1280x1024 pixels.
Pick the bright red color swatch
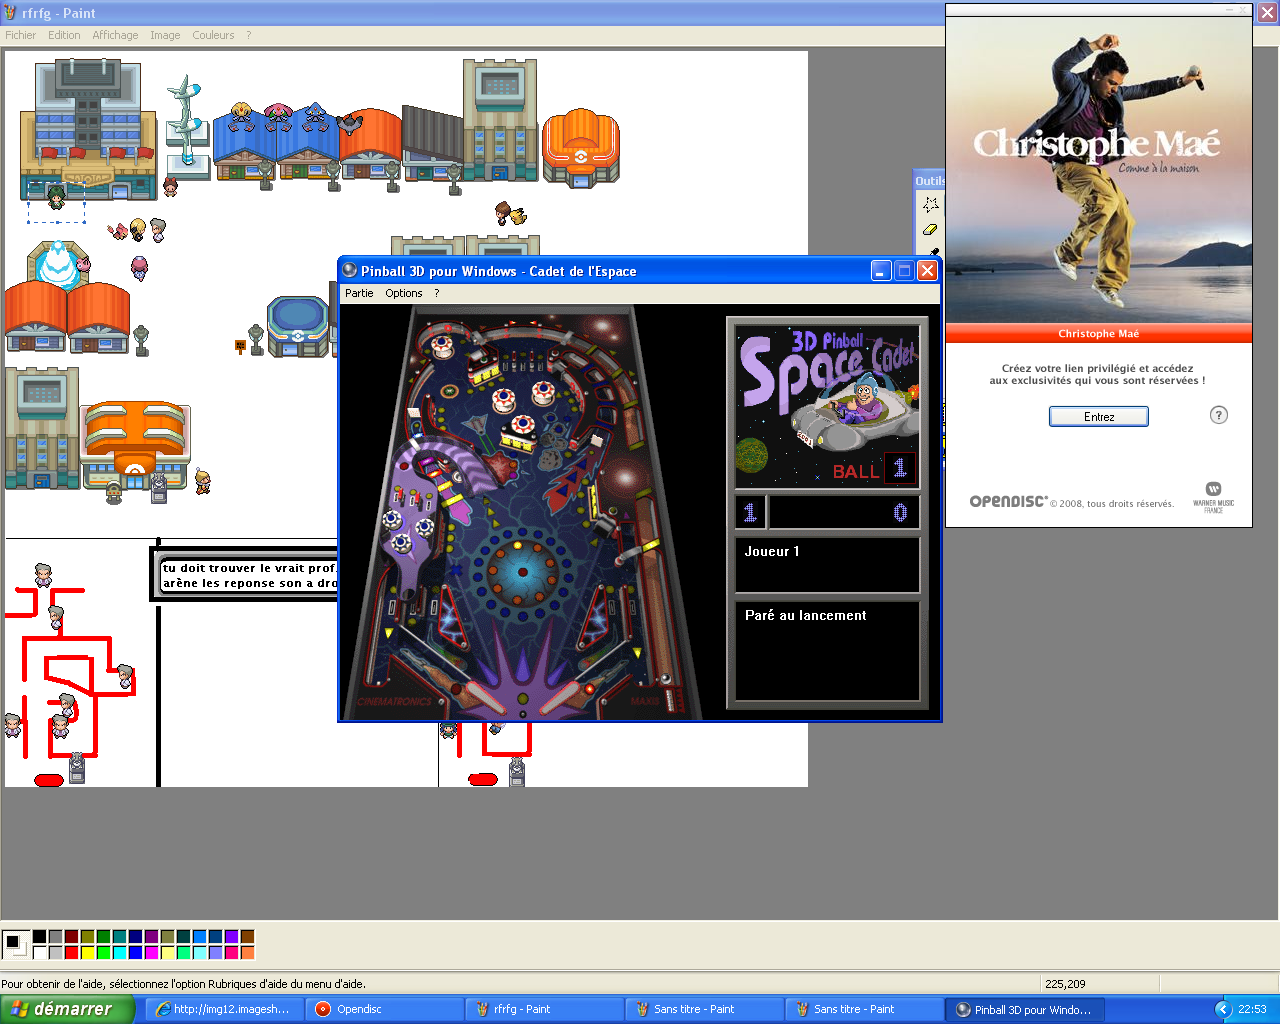[71, 953]
